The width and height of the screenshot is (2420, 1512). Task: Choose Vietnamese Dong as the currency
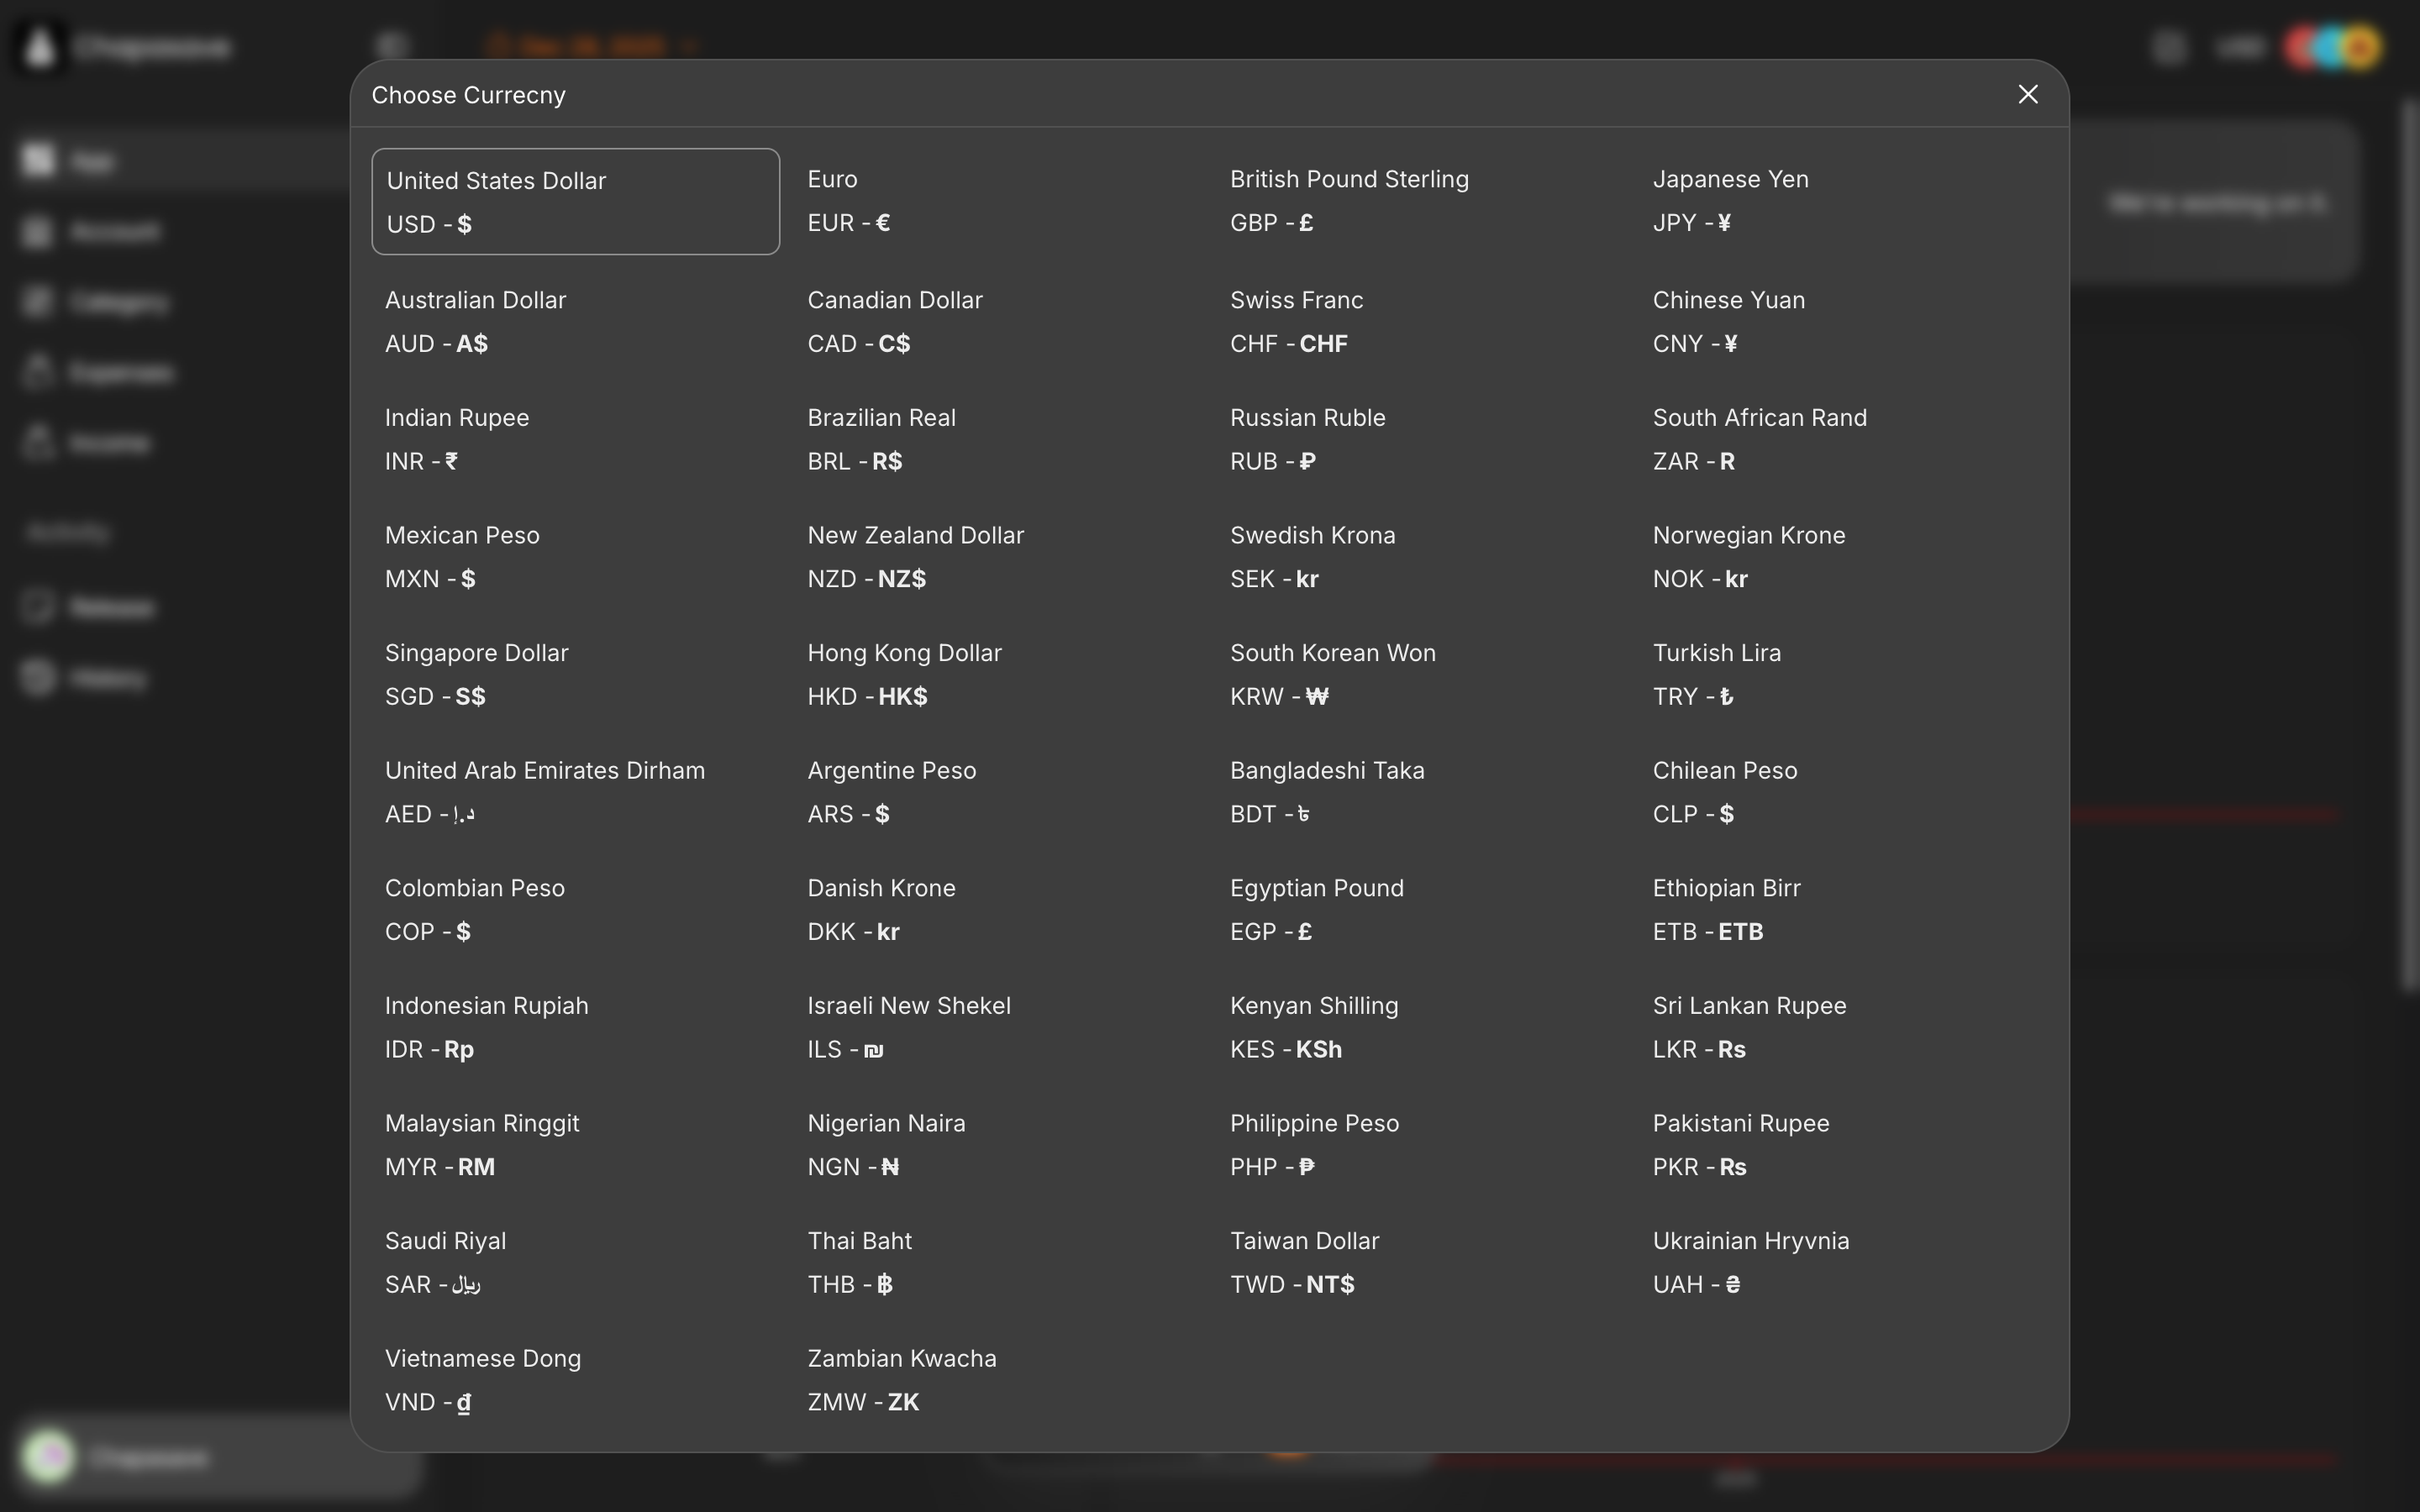pyautogui.click(x=574, y=1379)
